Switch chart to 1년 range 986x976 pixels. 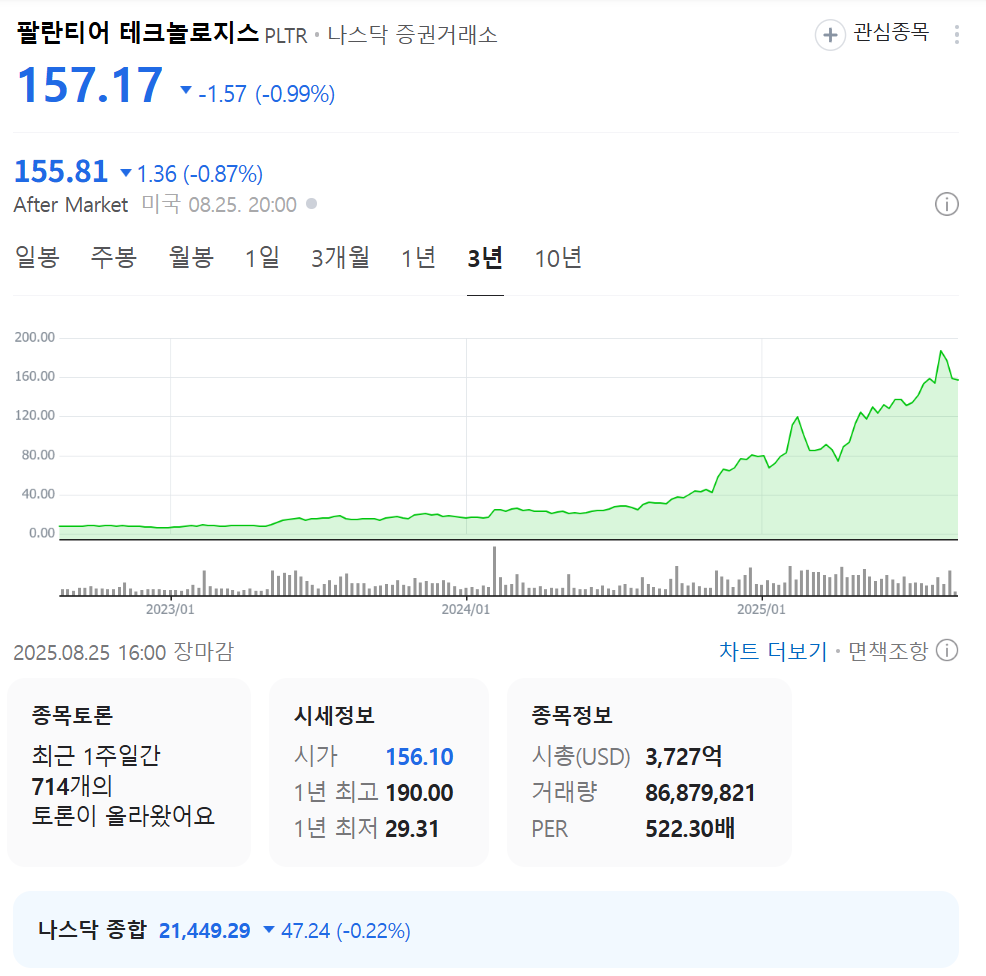pos(418,258)
